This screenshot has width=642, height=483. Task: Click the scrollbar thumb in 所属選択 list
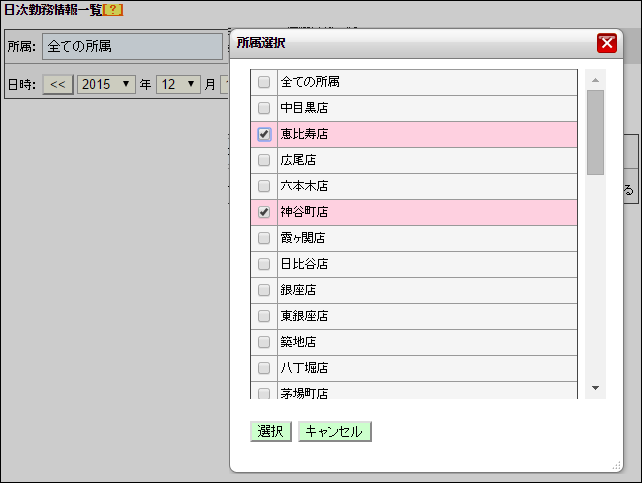coord(595,132)
